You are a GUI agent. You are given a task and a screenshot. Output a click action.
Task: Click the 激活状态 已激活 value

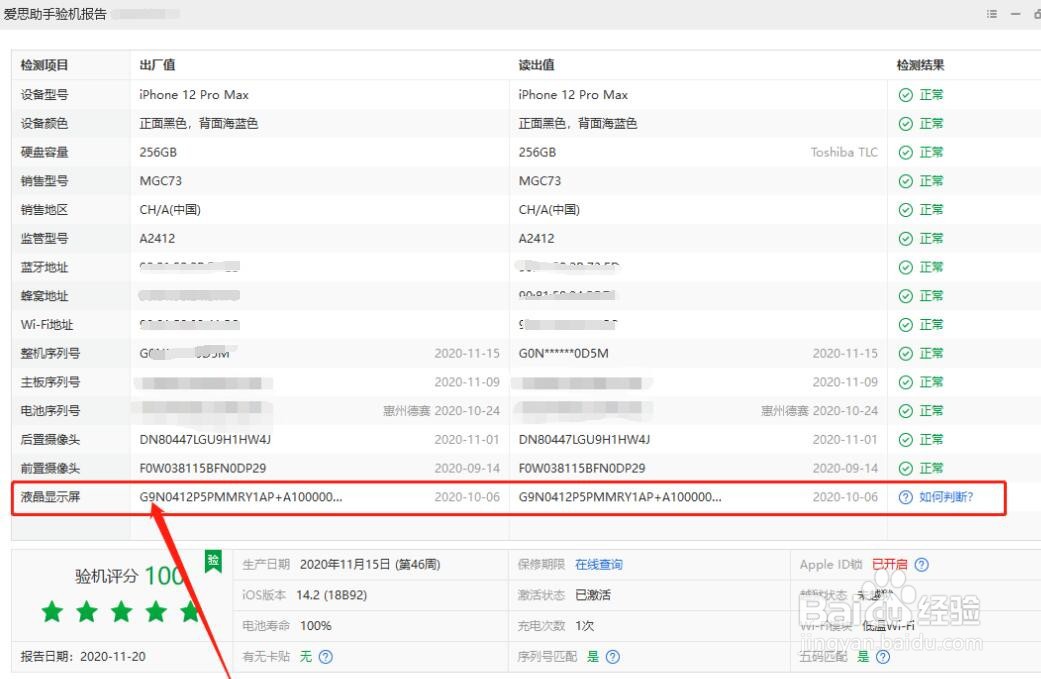coord(593,595)
